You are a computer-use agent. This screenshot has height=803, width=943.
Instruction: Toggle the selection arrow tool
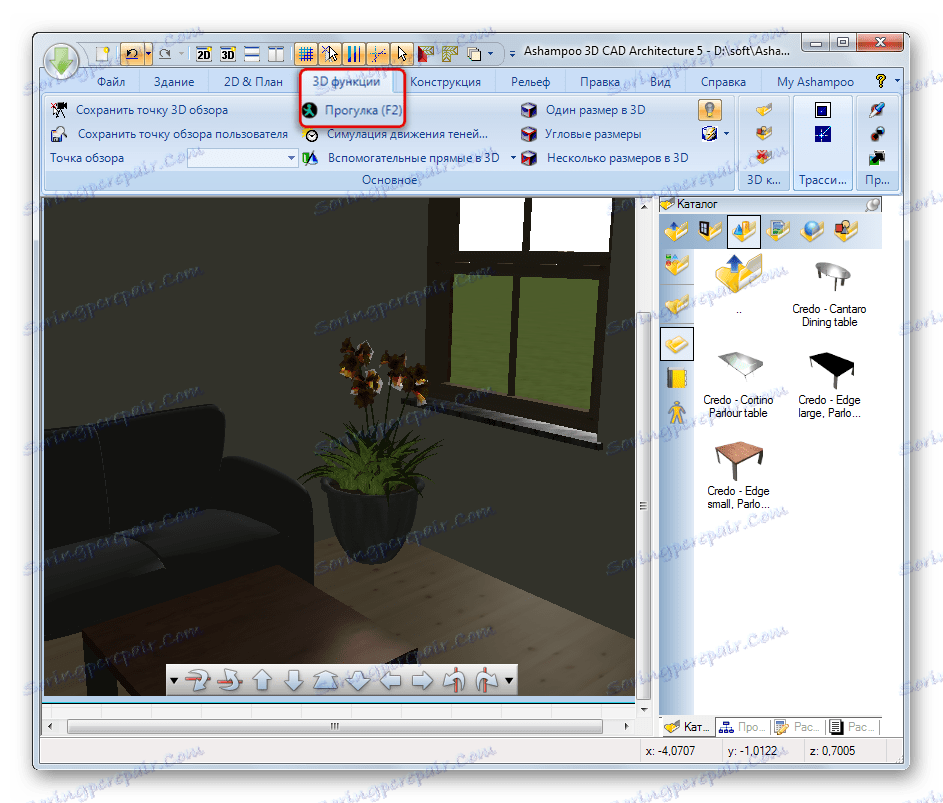pos(402,54)
